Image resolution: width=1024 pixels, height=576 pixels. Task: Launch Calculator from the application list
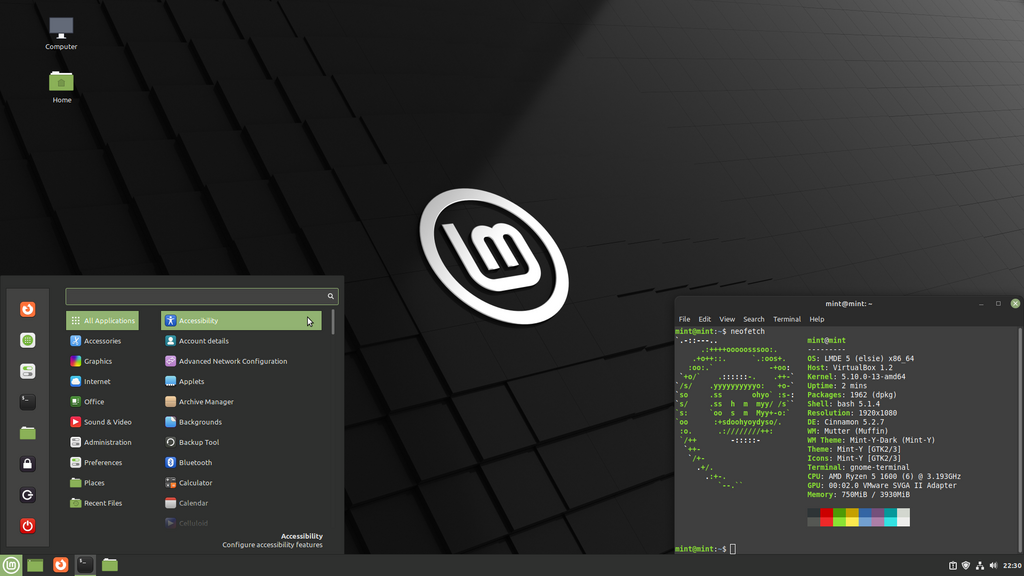241,483
